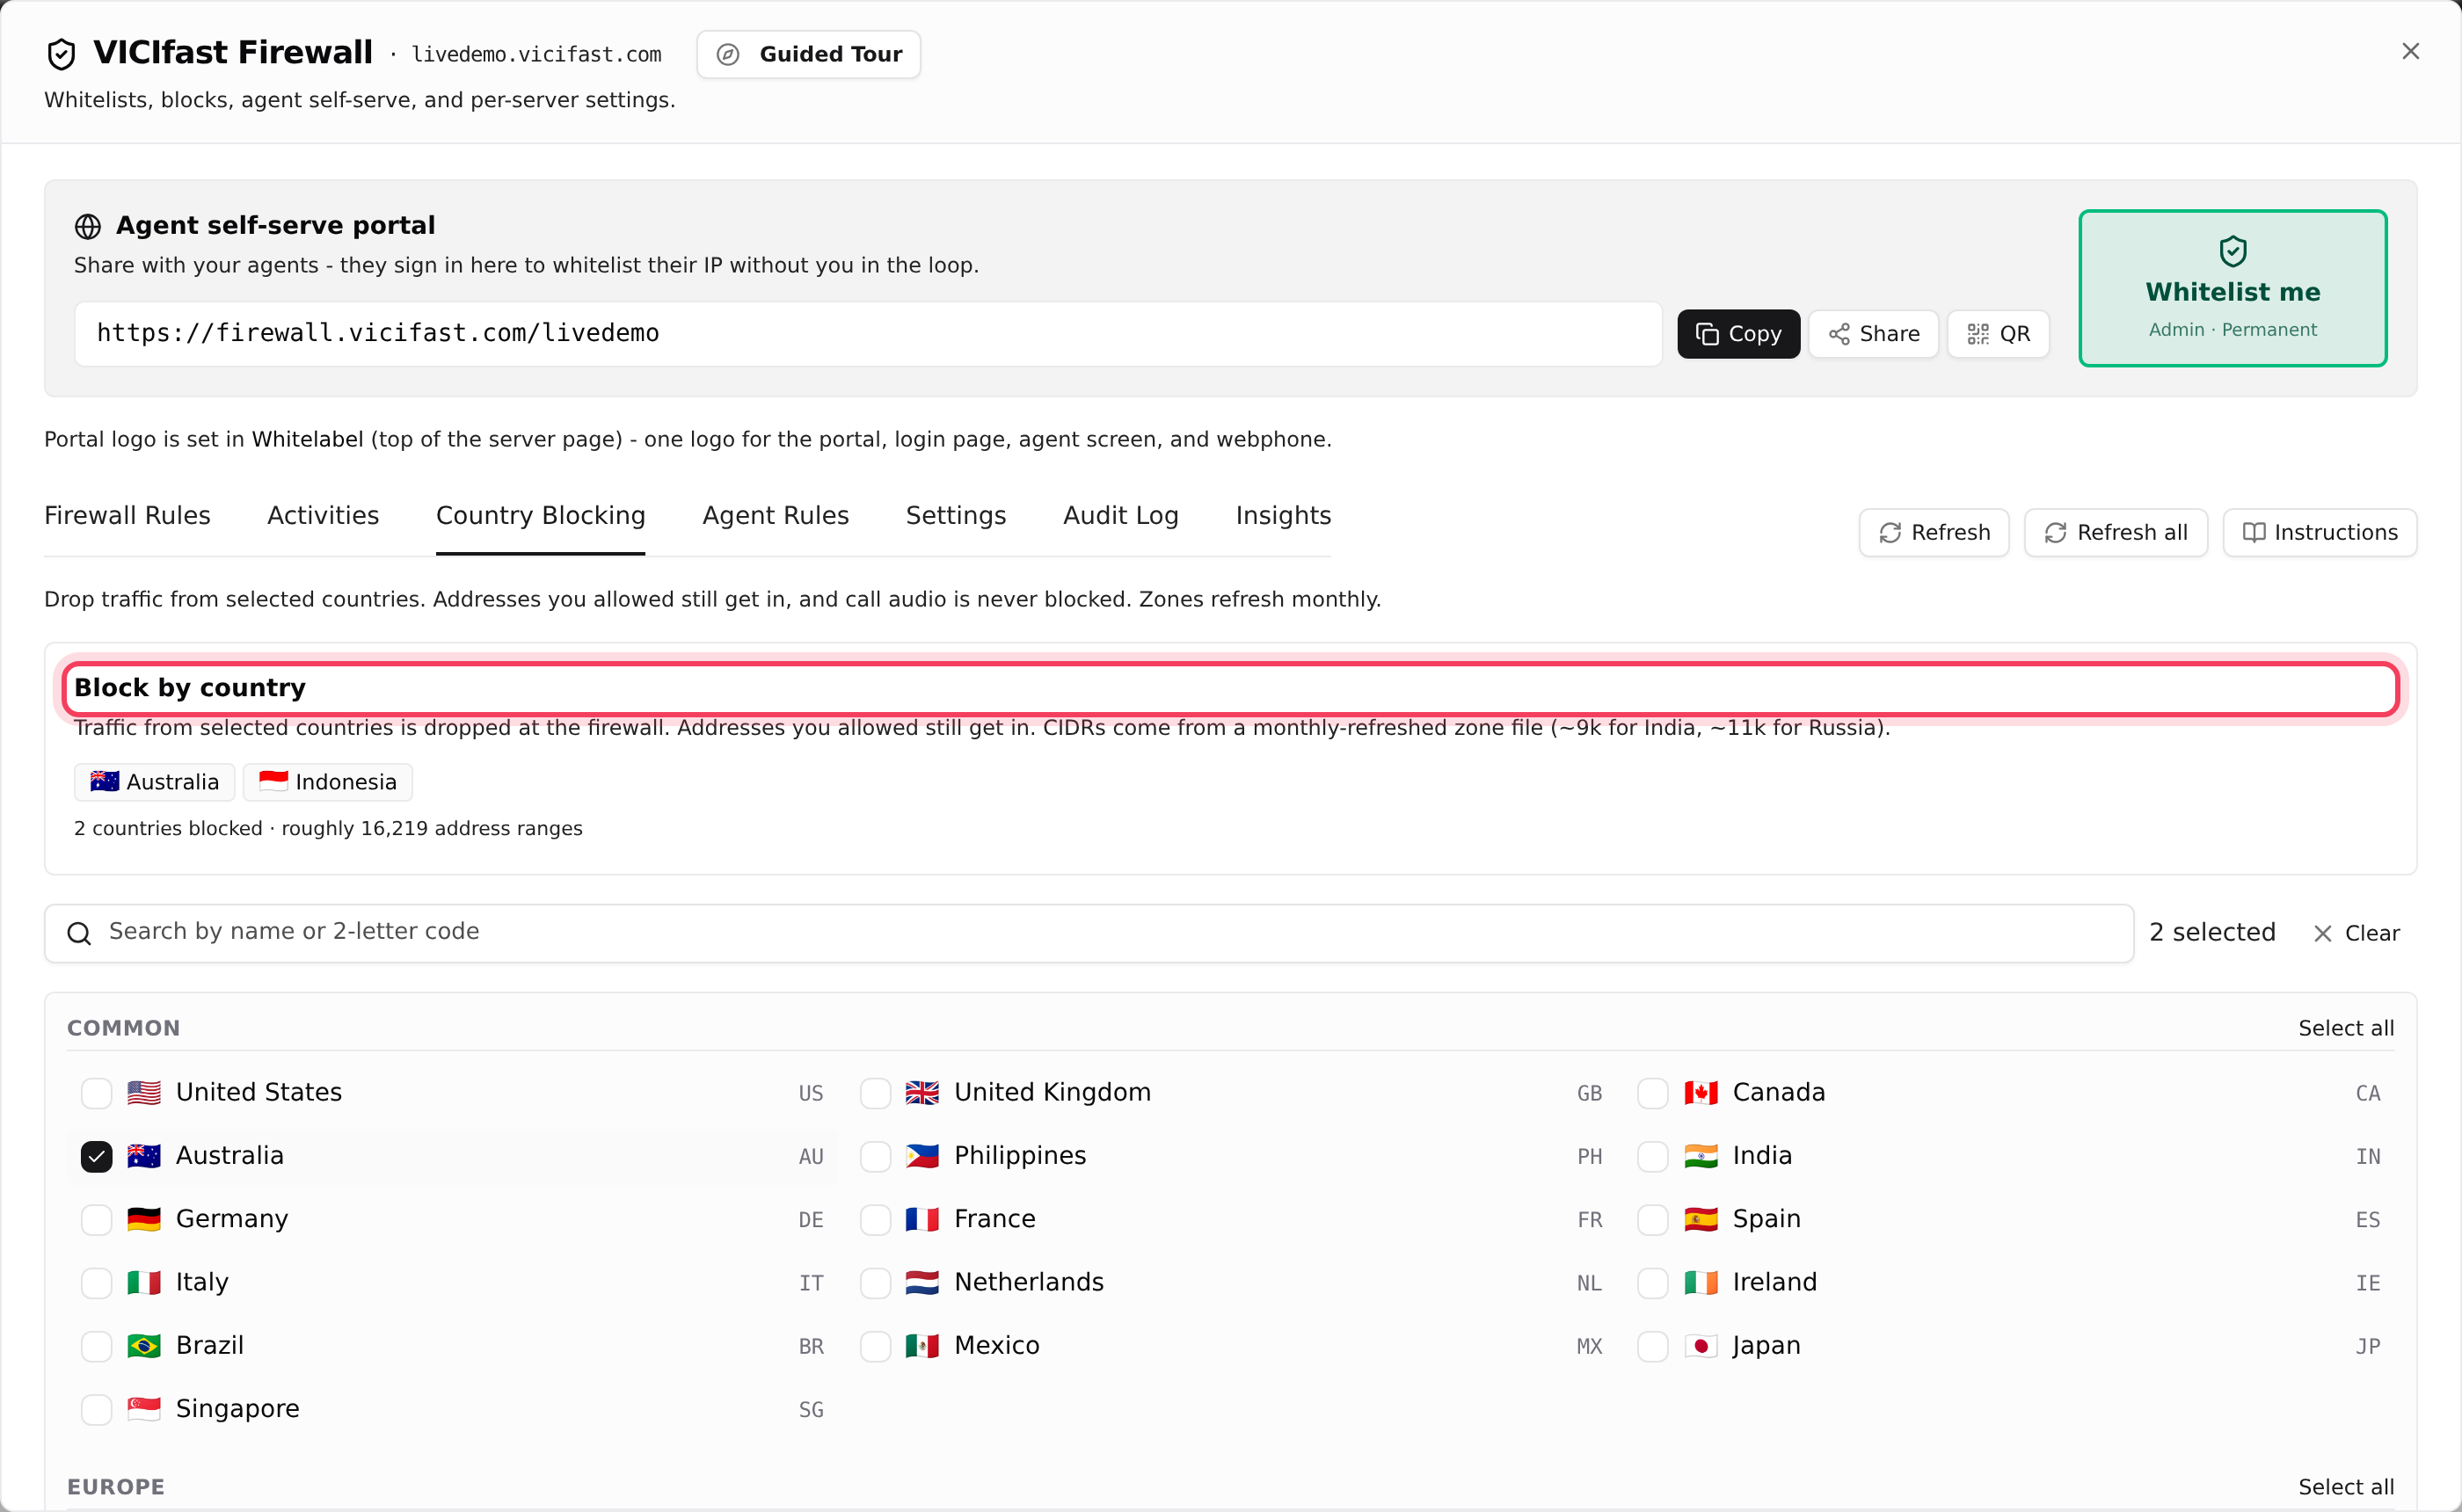Click the United Kingdom flag icon
This screenshot has height=1512, width=2462.
(x=922, y=1093)
